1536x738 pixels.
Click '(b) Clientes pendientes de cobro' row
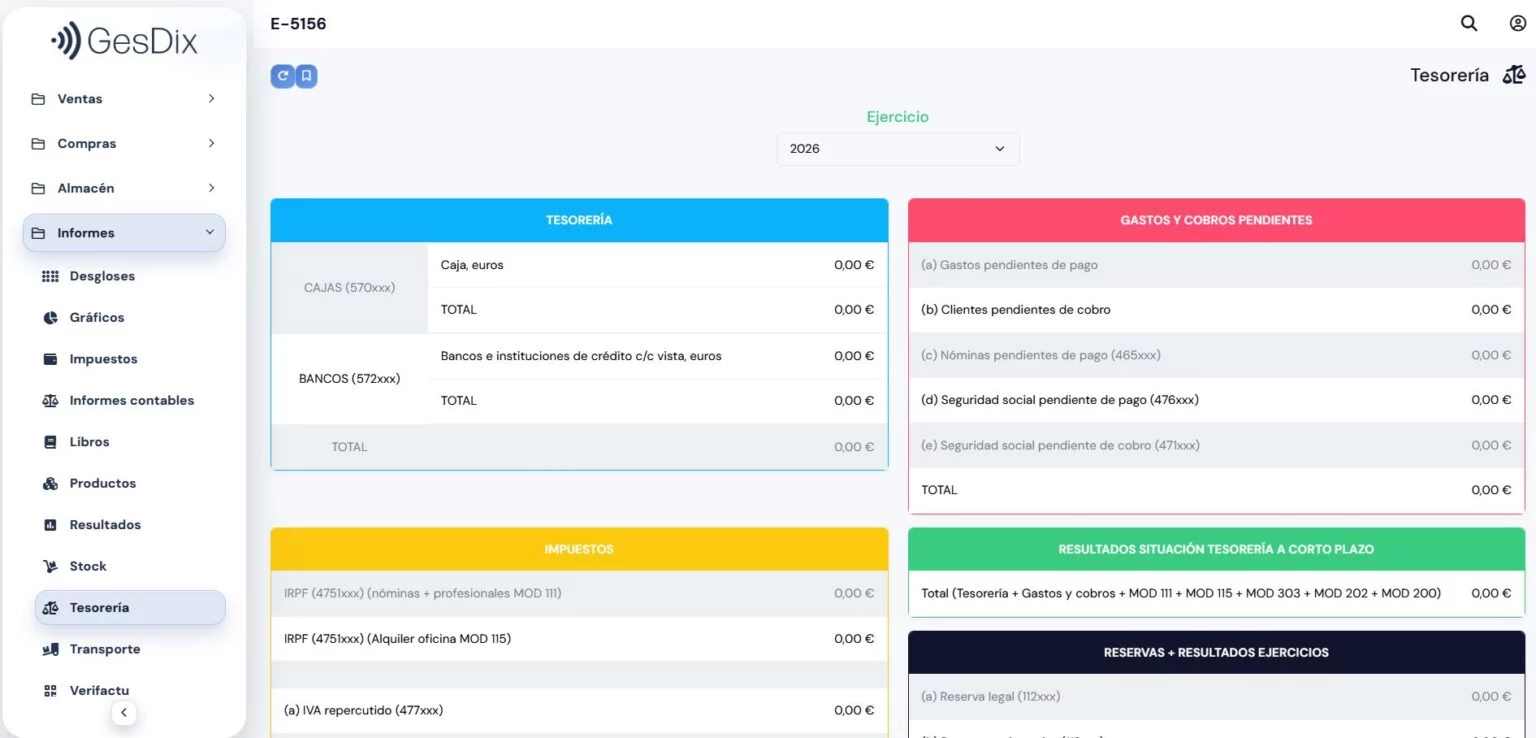(x=1216, y=310)
